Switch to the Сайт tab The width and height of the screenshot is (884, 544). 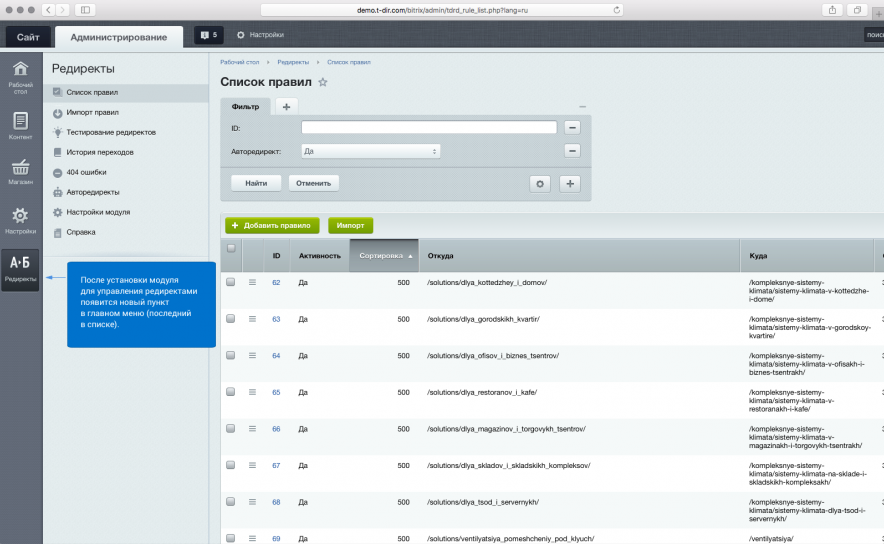pos(28,37)
